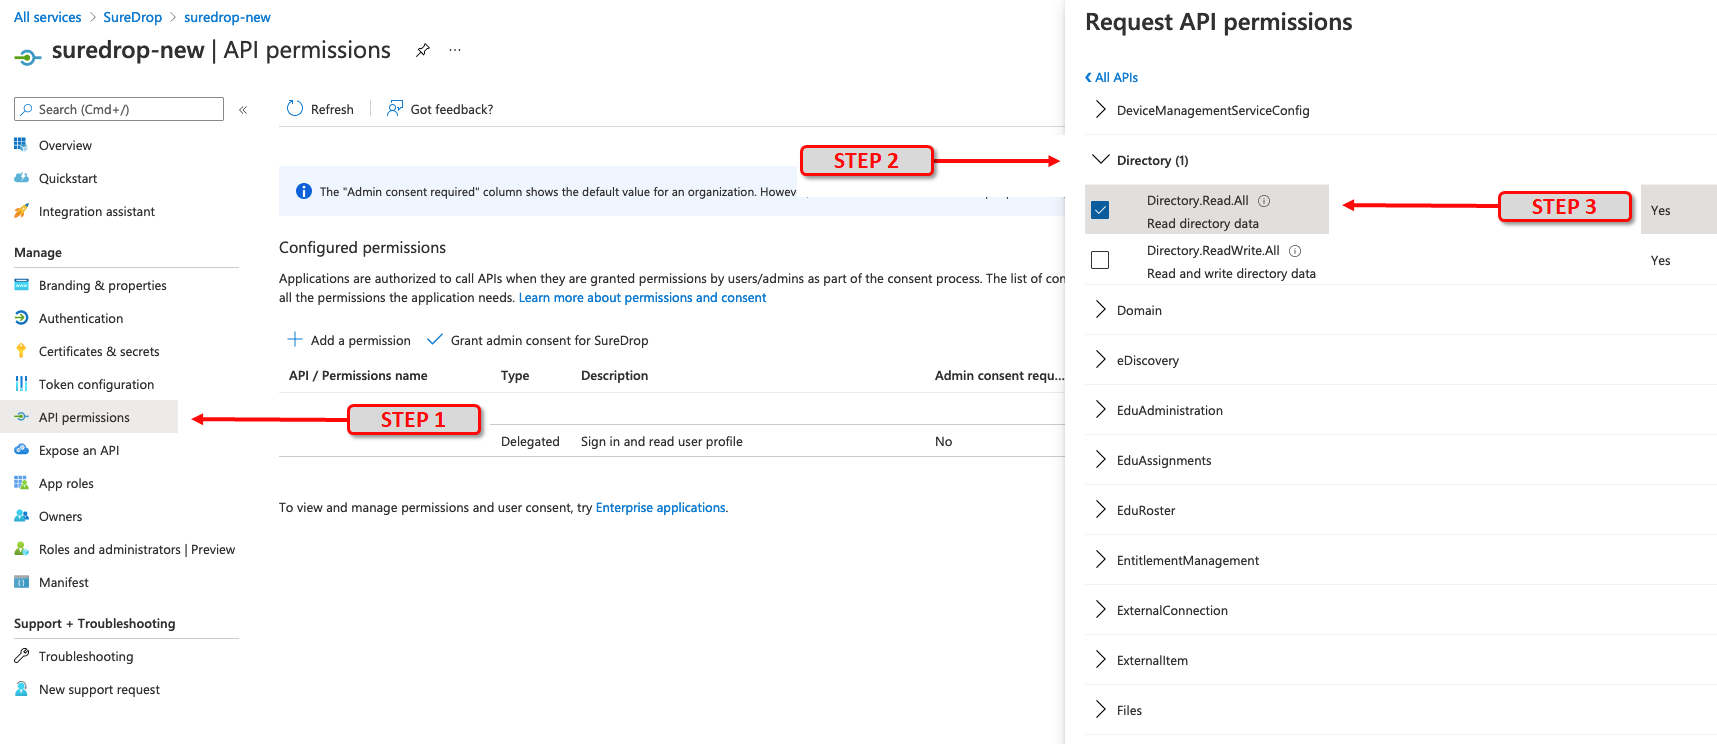Pin the suredrop-new page with pin icon
The height and width of the screenshot is (744, 1717).
(x=423, y=50)
